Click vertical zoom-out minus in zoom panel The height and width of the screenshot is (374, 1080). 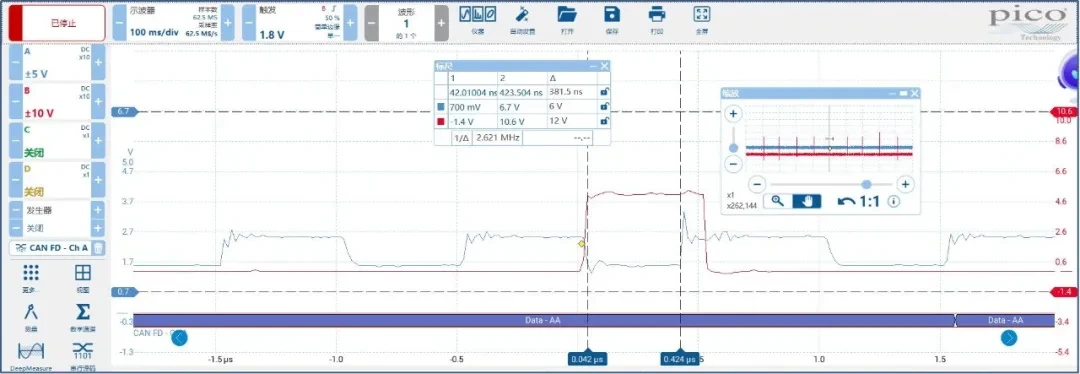(x=734, y=164)
